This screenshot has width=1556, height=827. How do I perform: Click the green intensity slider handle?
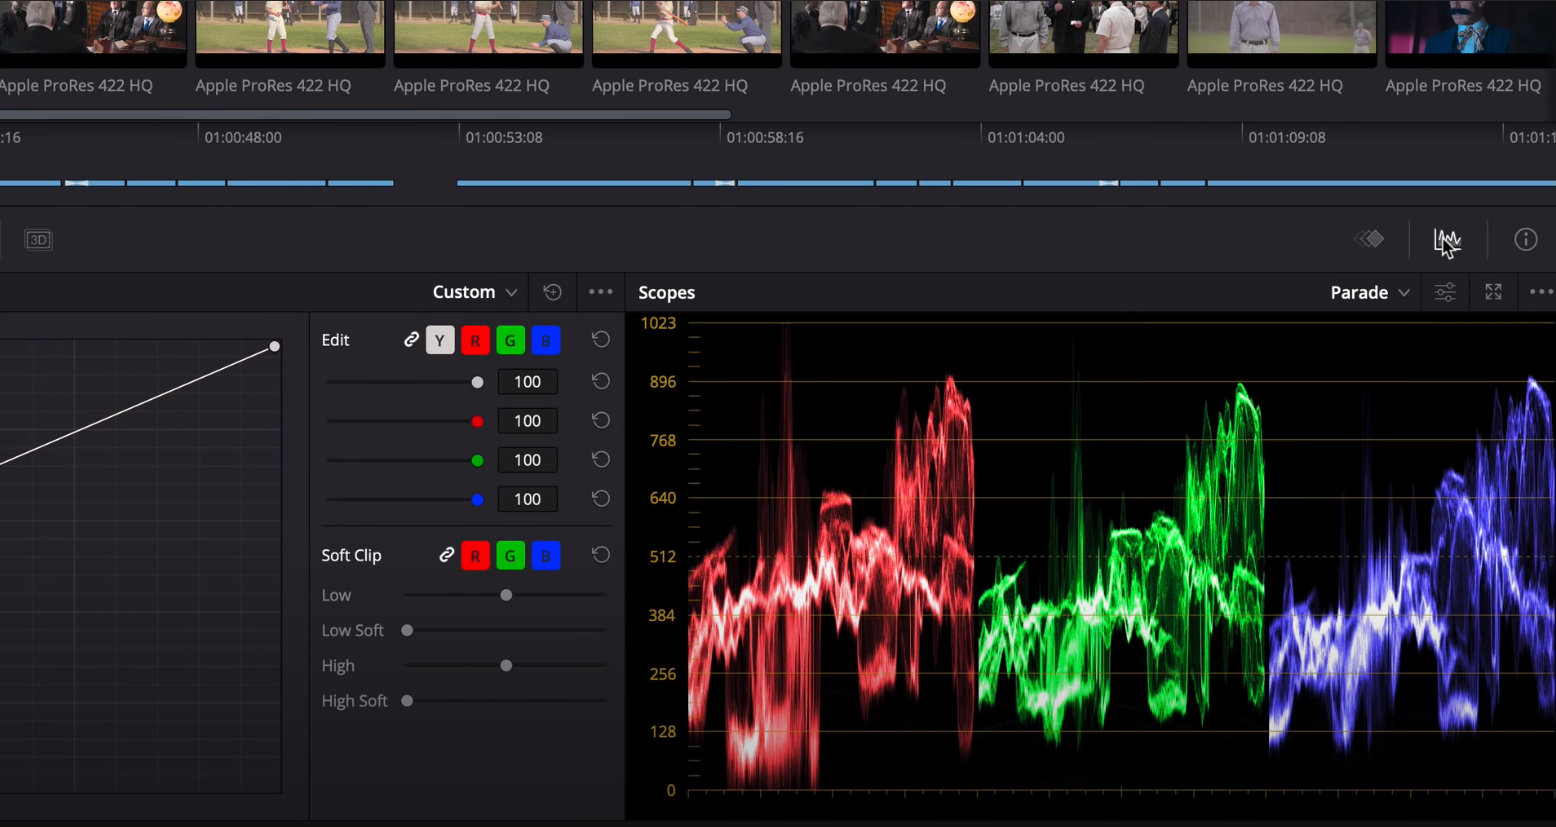click(x=477, y=460)
